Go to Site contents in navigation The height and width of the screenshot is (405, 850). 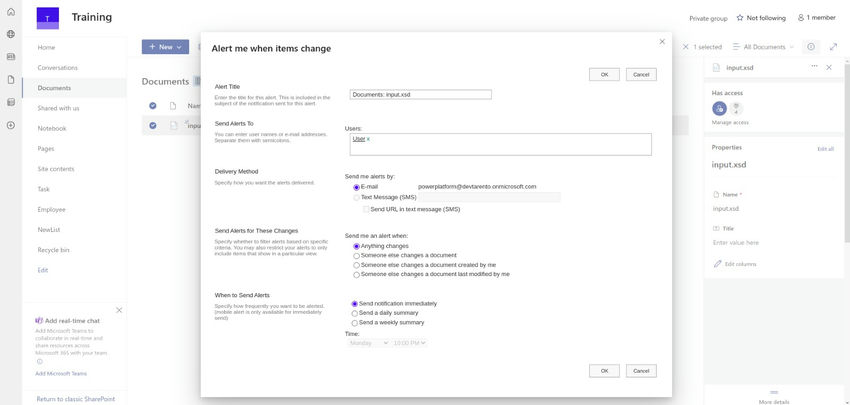point(55,168)
